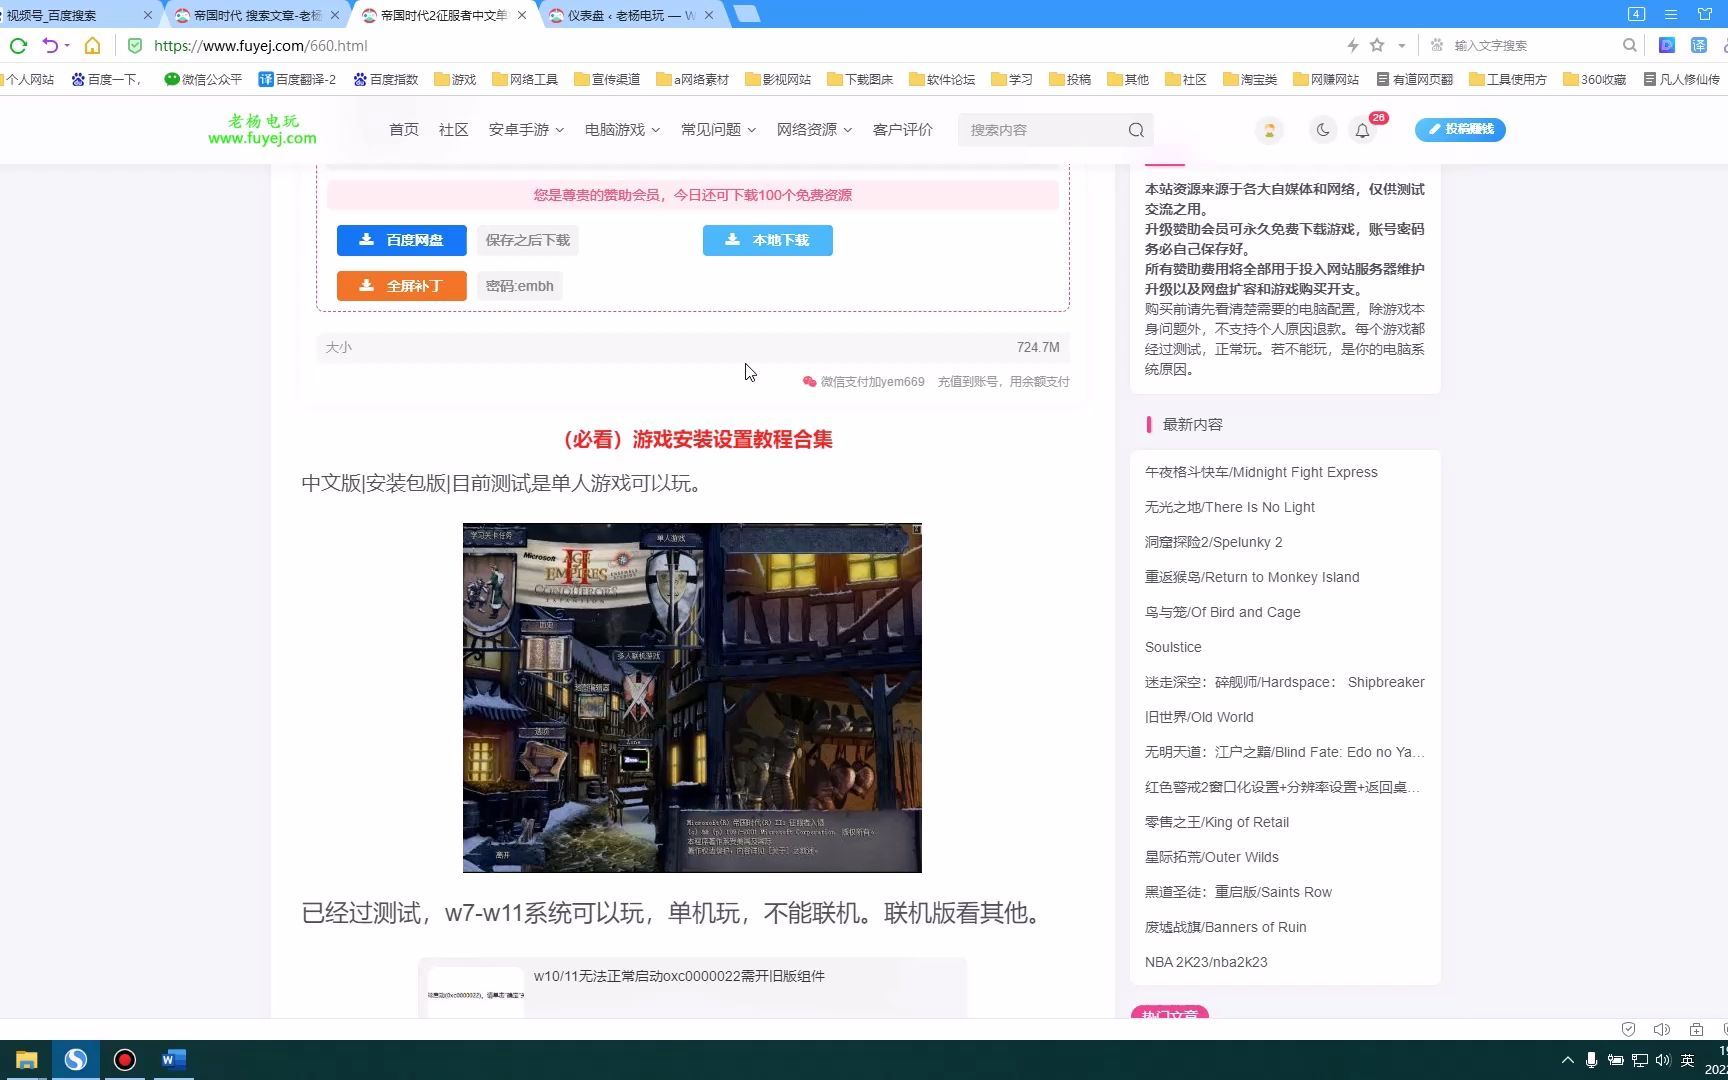Image resolution: width=1728 pixels, height=1080 pixels.
Task: Click the browser menu hamburger icon
Action: pos(1671,14)
